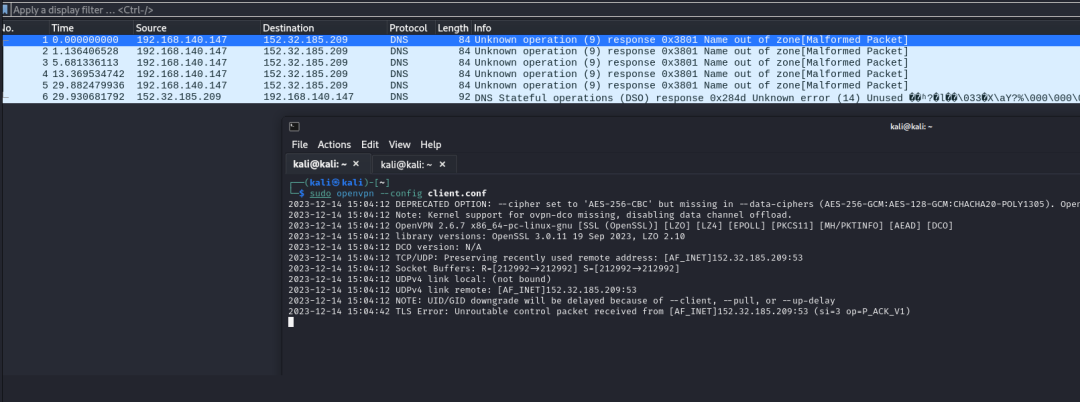1080x402 pixels.
Task: Sort packets by the Length column header
Action: click(x=453, y=28)
